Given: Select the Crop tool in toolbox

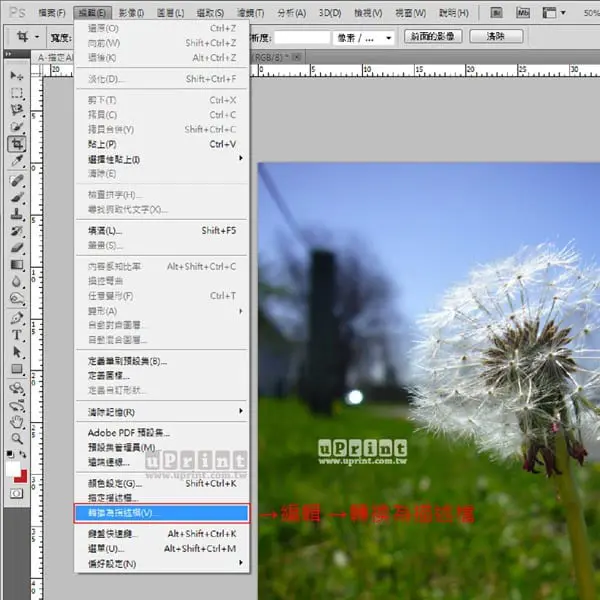Looking at the screenshot, I should 16,144.
